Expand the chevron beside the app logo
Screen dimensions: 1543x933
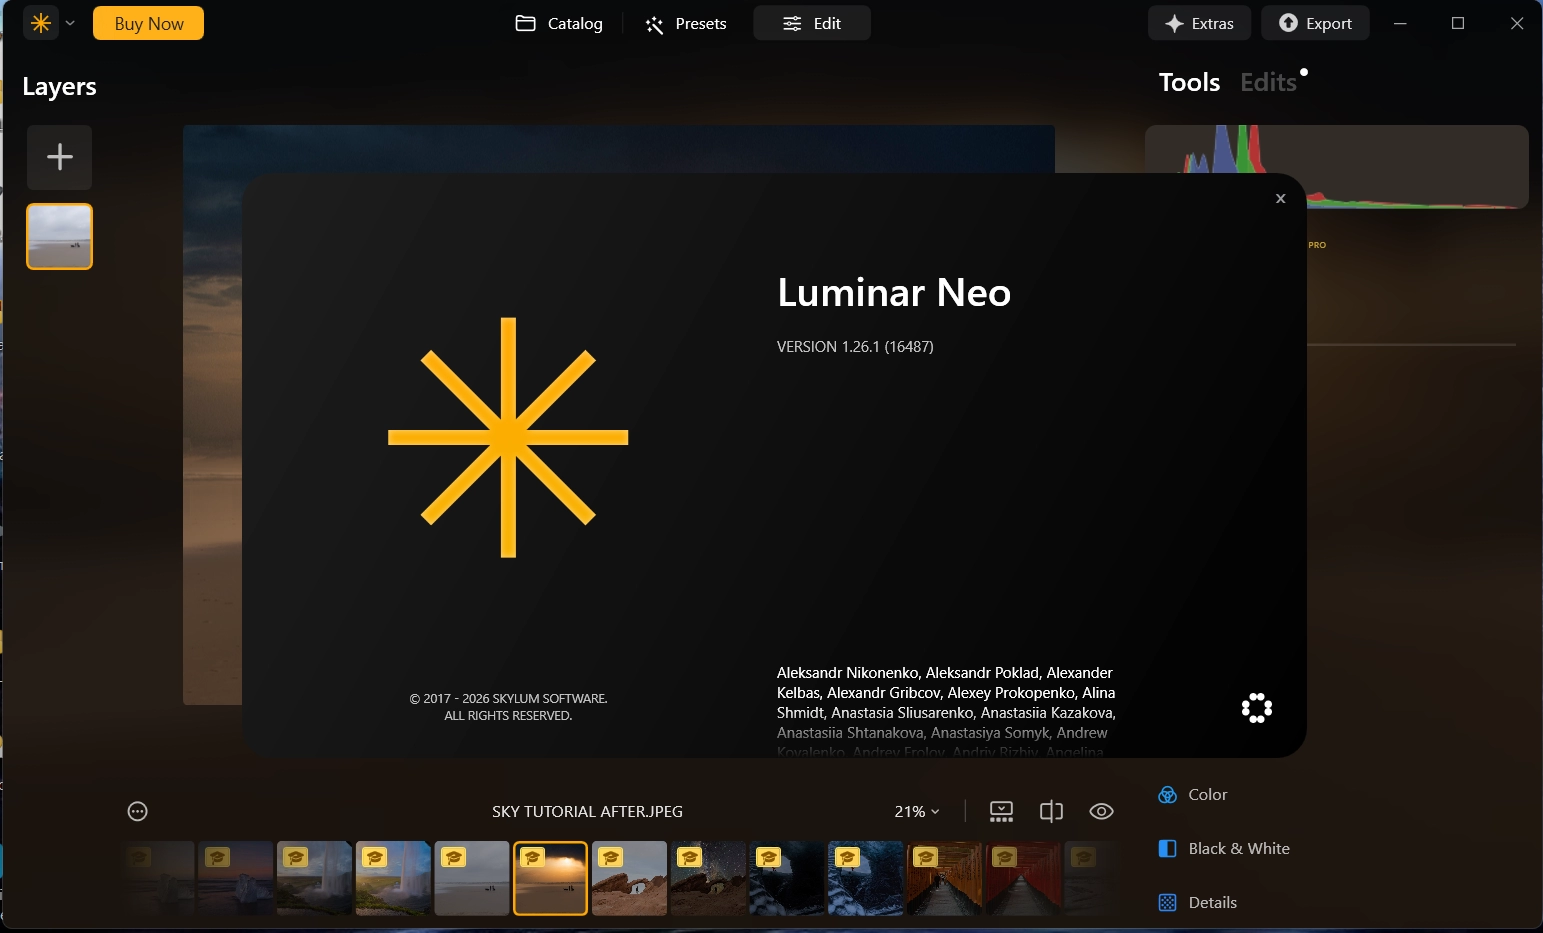70,23
